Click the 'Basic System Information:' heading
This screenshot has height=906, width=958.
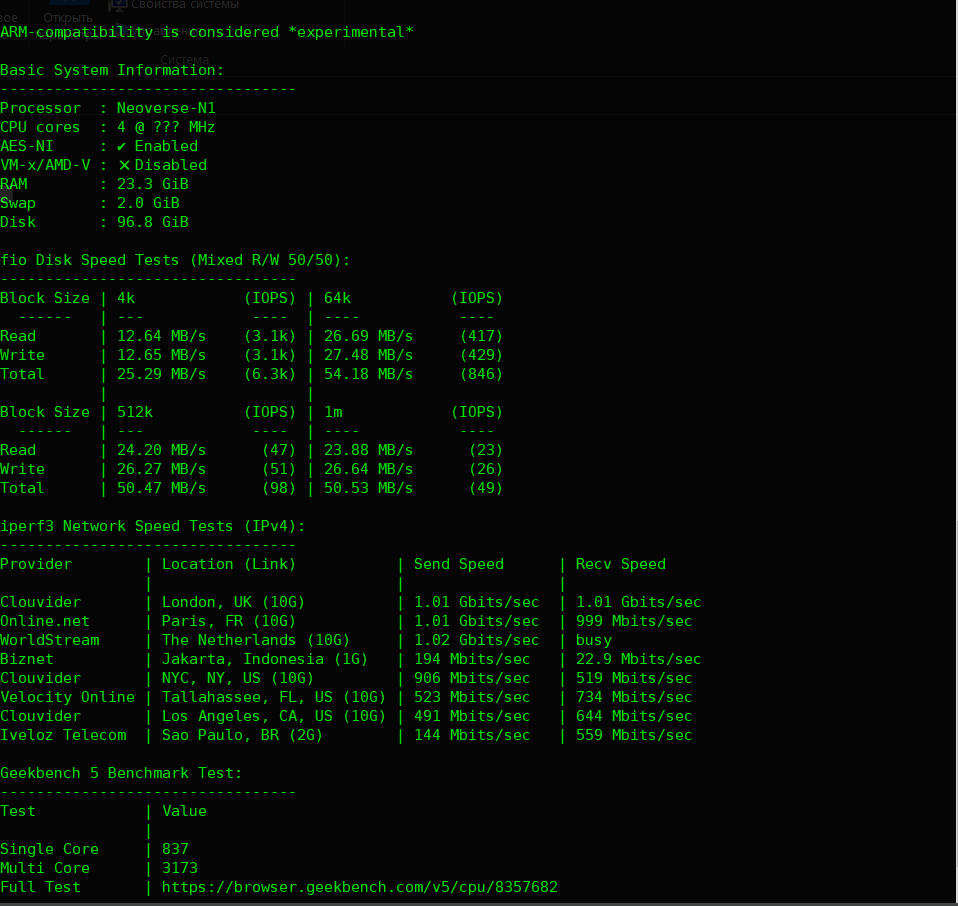point(112,70)
